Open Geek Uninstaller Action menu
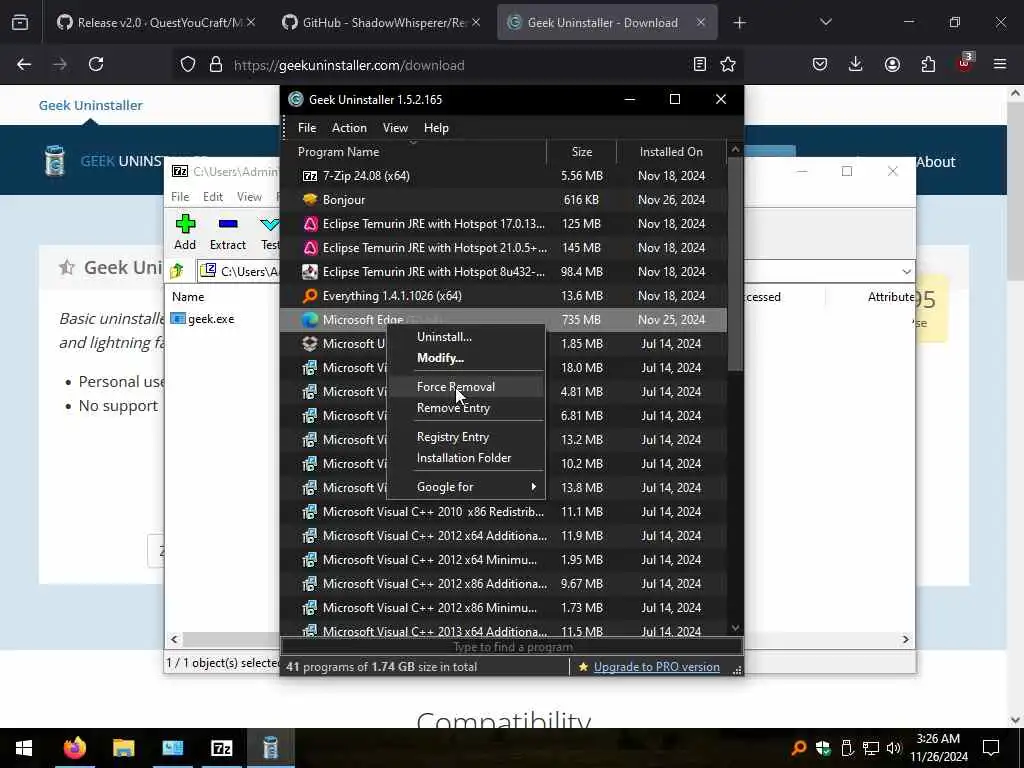This screenshot has width=1024, height=768. coord(349,128)
